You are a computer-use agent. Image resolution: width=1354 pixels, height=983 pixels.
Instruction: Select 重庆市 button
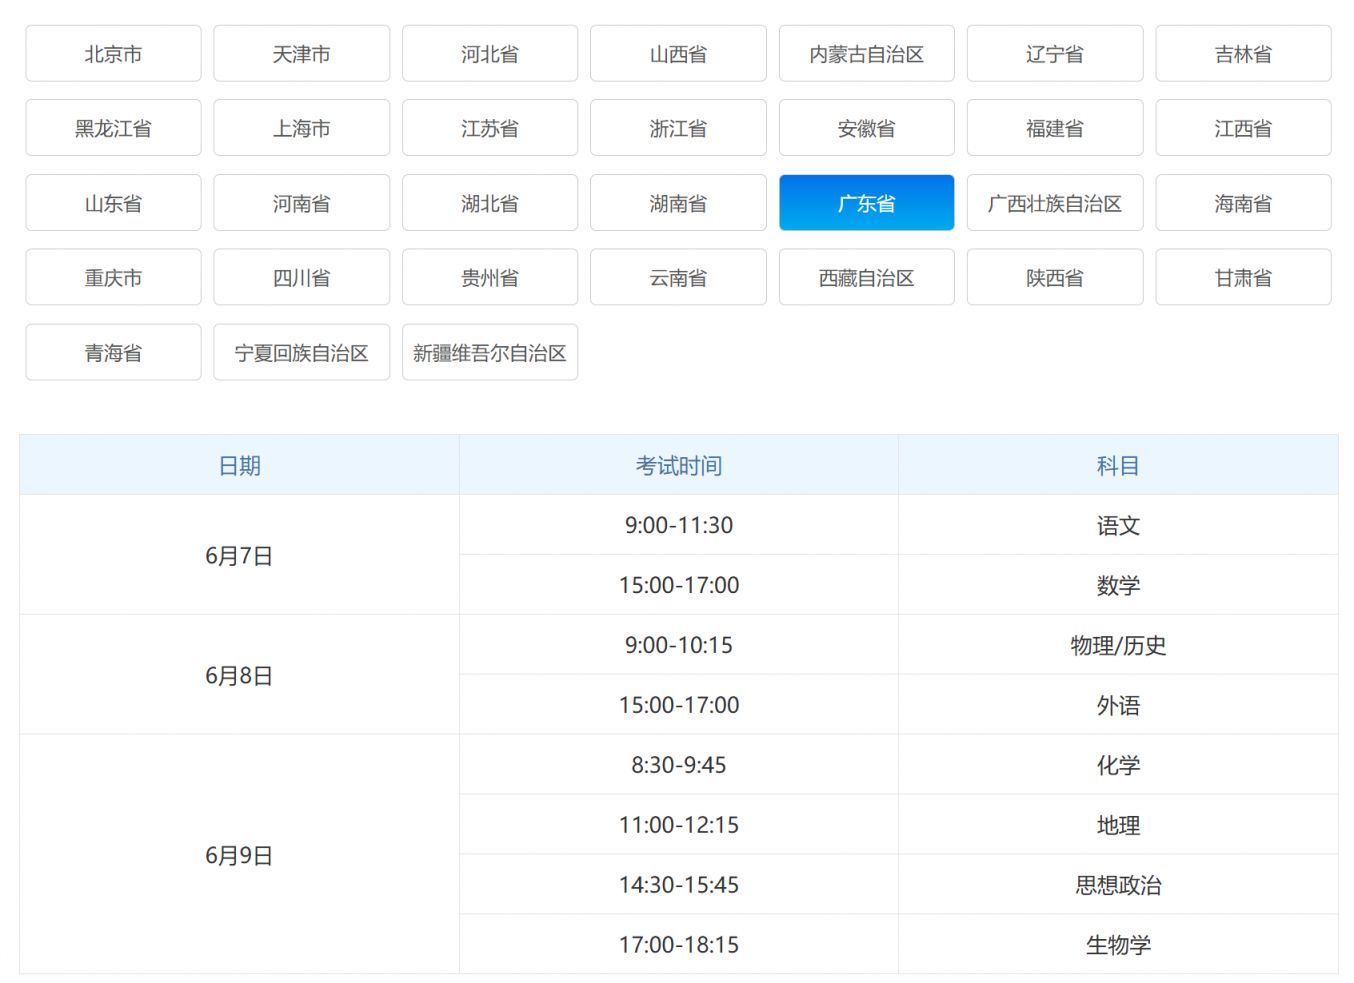tap(113, 277)
